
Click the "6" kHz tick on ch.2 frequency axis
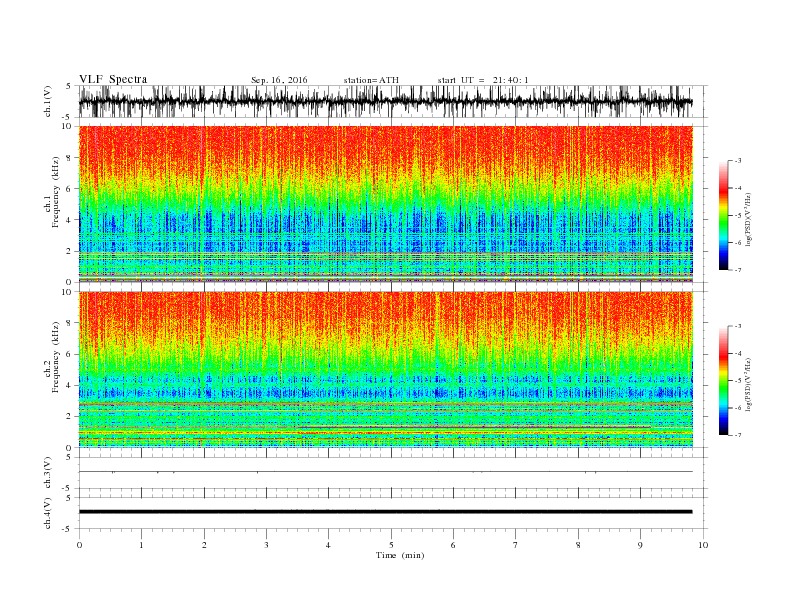(70, 354)
